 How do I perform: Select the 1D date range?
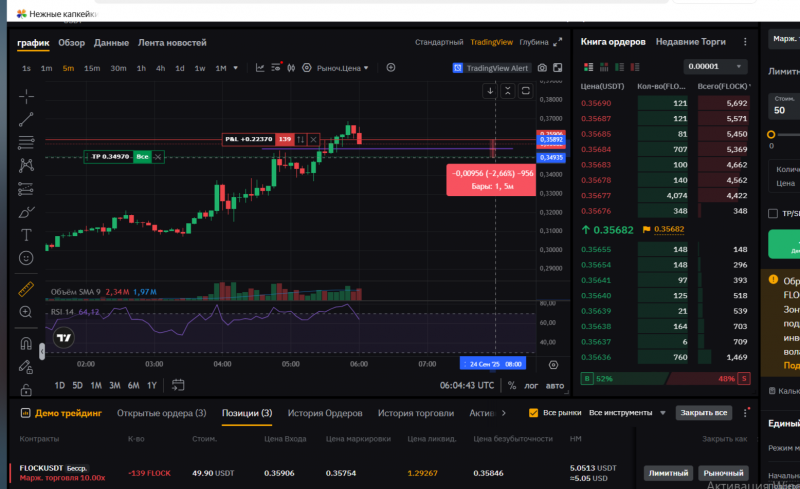coord(60,385)
